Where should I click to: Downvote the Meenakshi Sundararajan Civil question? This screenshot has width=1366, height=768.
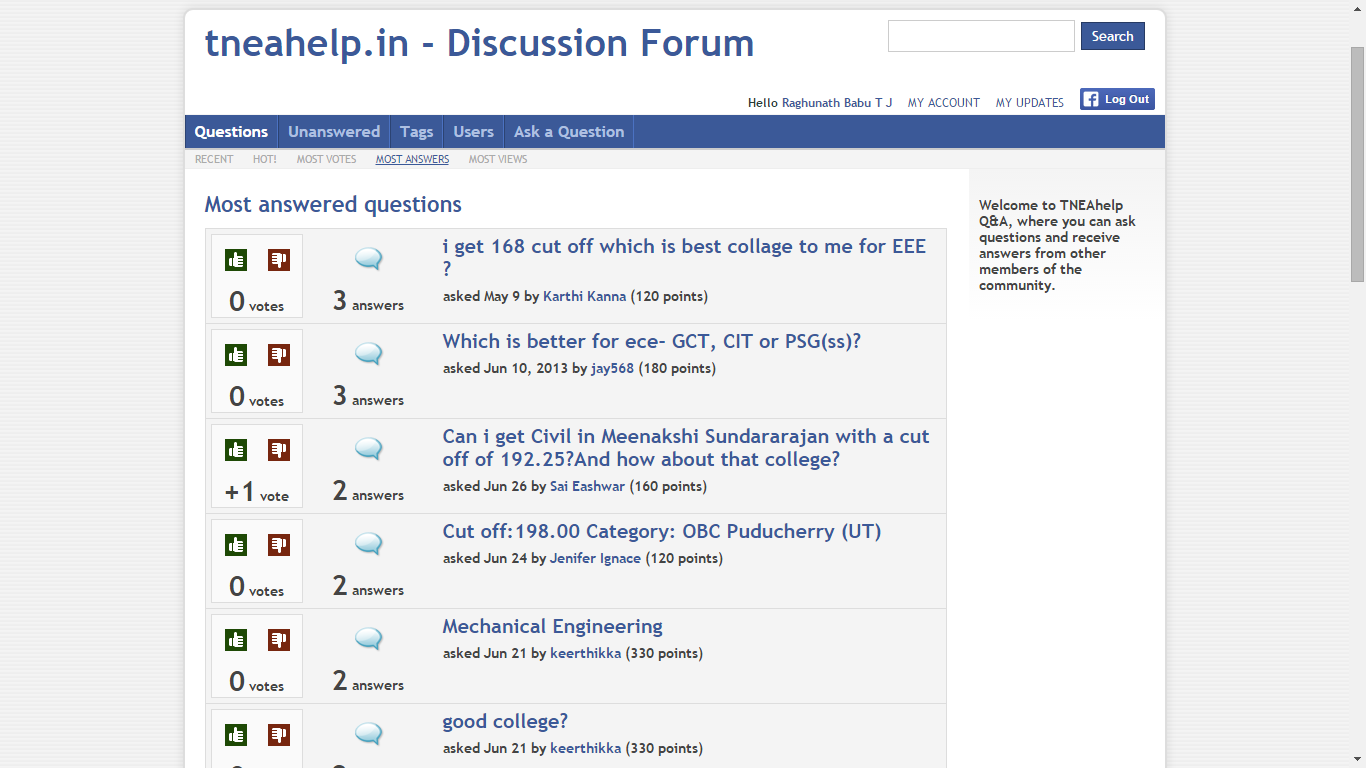(279, 450)
